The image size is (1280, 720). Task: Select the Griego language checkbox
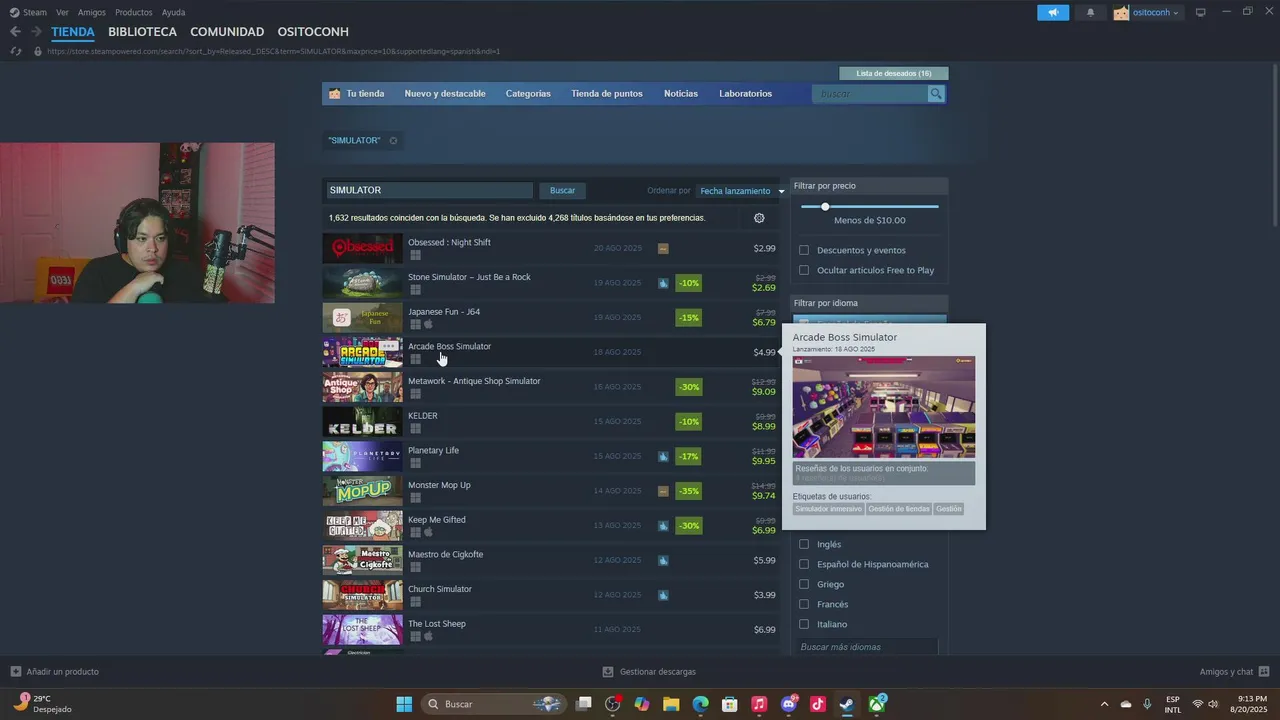click(x=804, y=584)
